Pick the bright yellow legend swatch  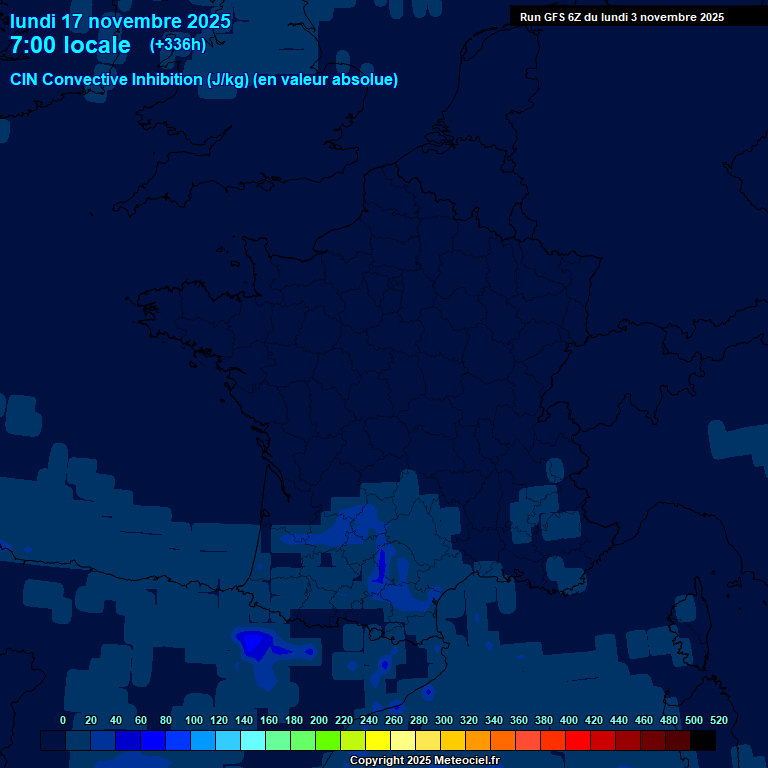(x=378, y=741)
